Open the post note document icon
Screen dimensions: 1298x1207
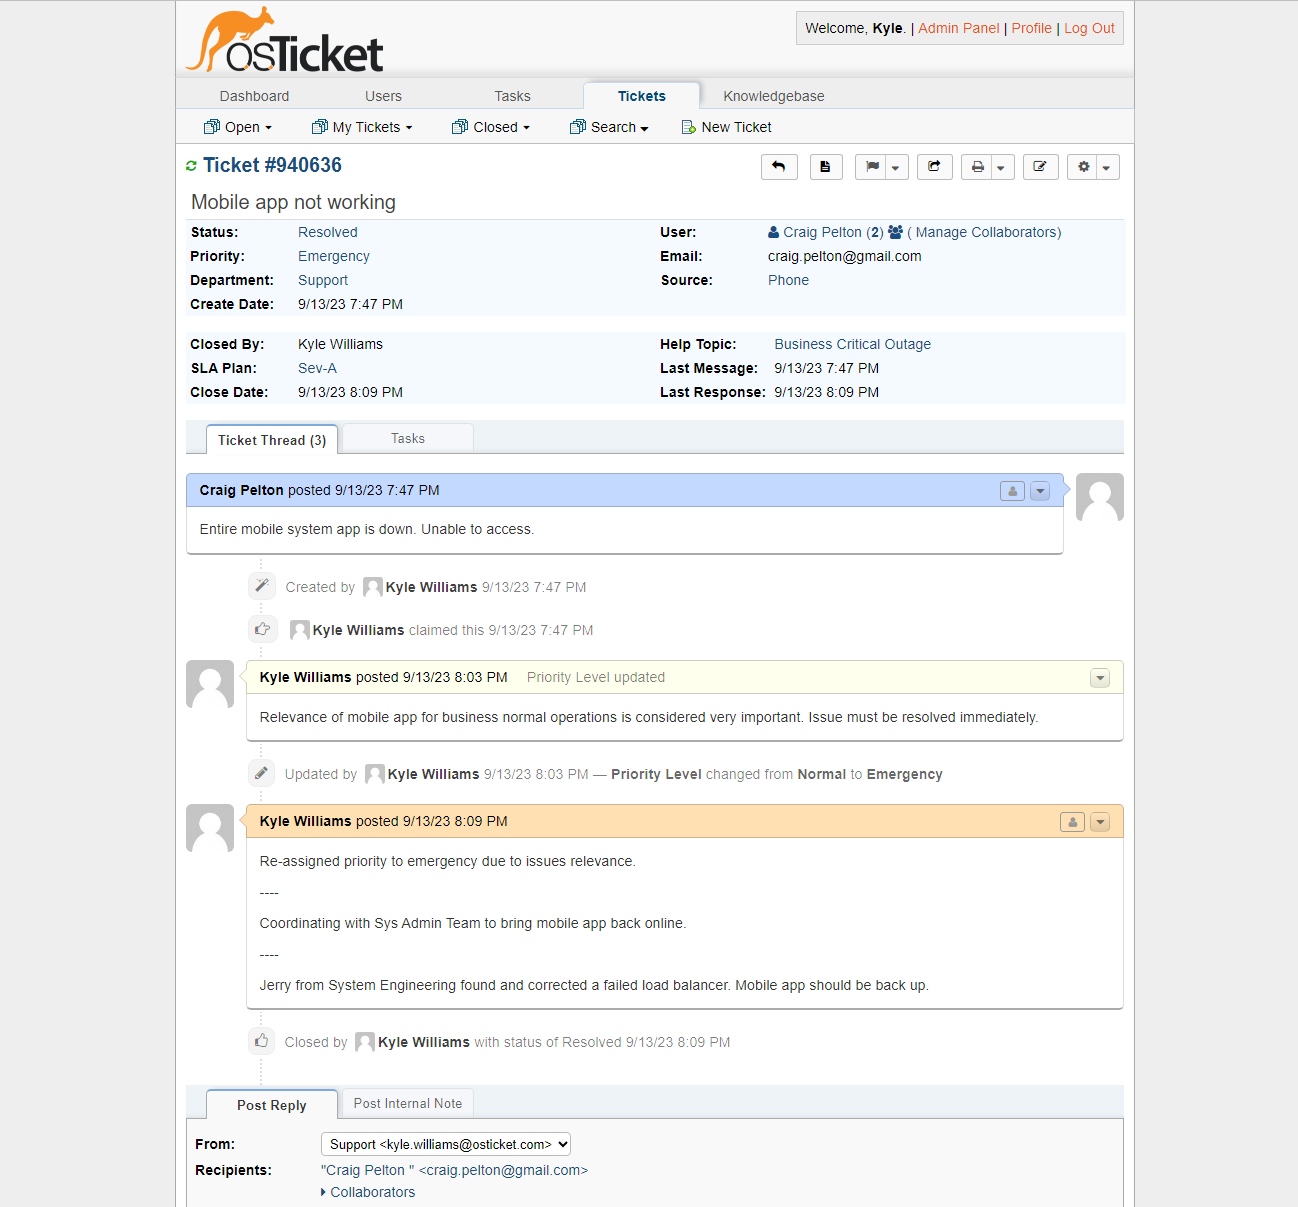[x=825, y=166]
